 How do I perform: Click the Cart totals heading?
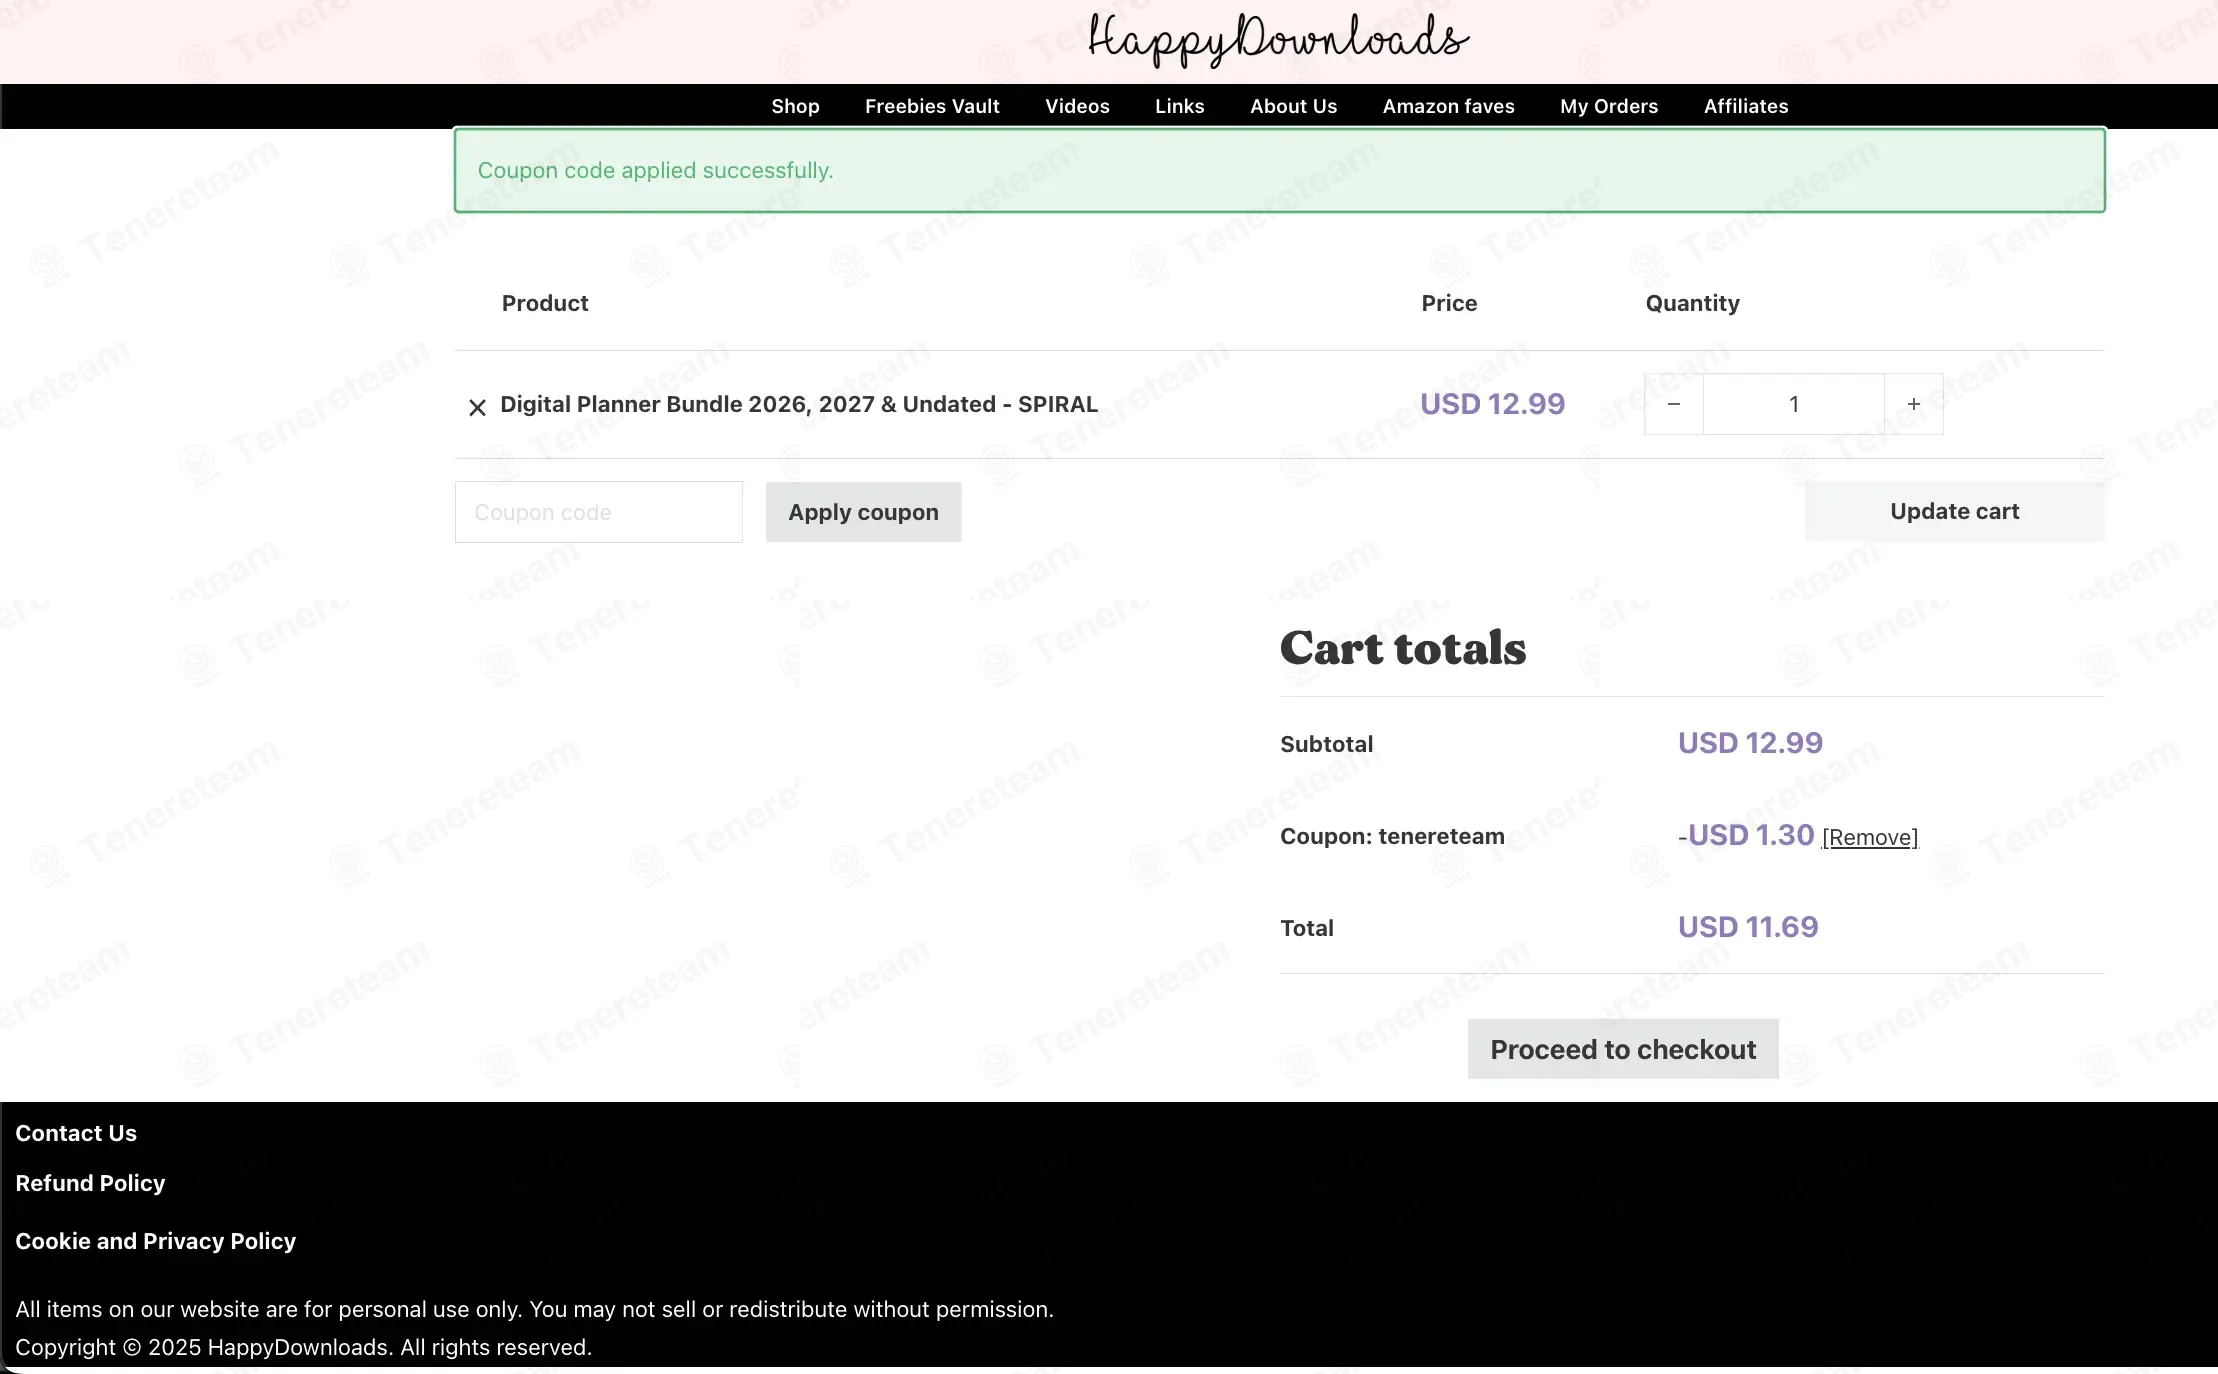(1403, 648)
